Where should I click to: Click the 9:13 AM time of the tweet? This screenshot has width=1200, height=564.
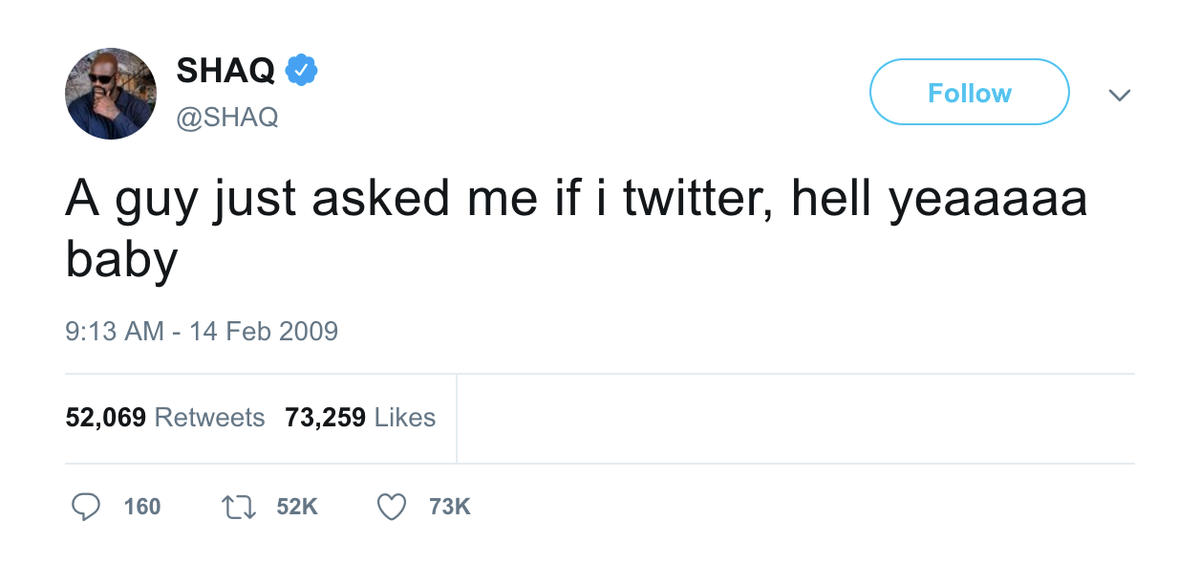114,331
